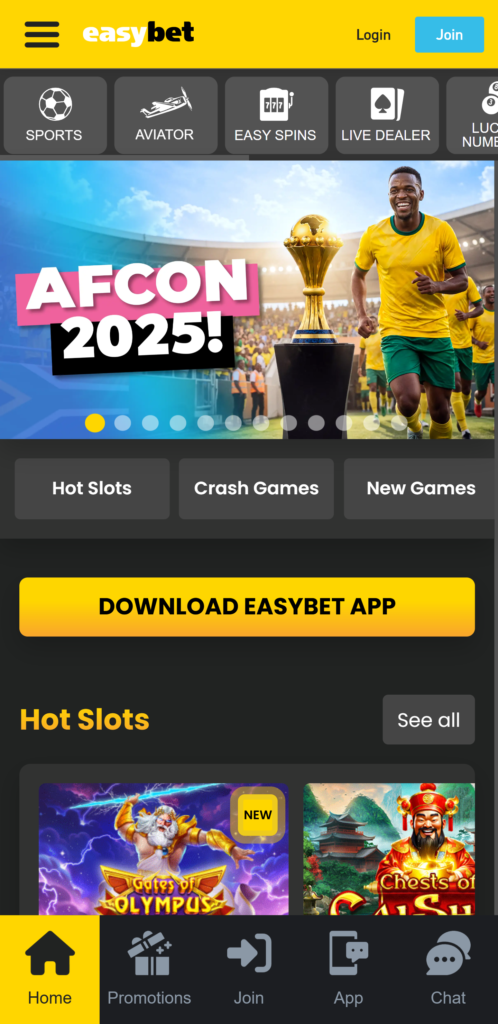The image size is (498, 1024).
Task: Open Easy Spins slot category
Action: pyautogui.click(x=276, y=115)
